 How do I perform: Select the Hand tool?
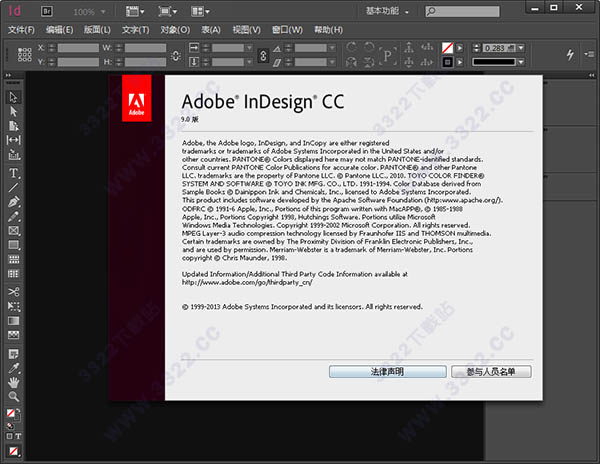[13, 382]
